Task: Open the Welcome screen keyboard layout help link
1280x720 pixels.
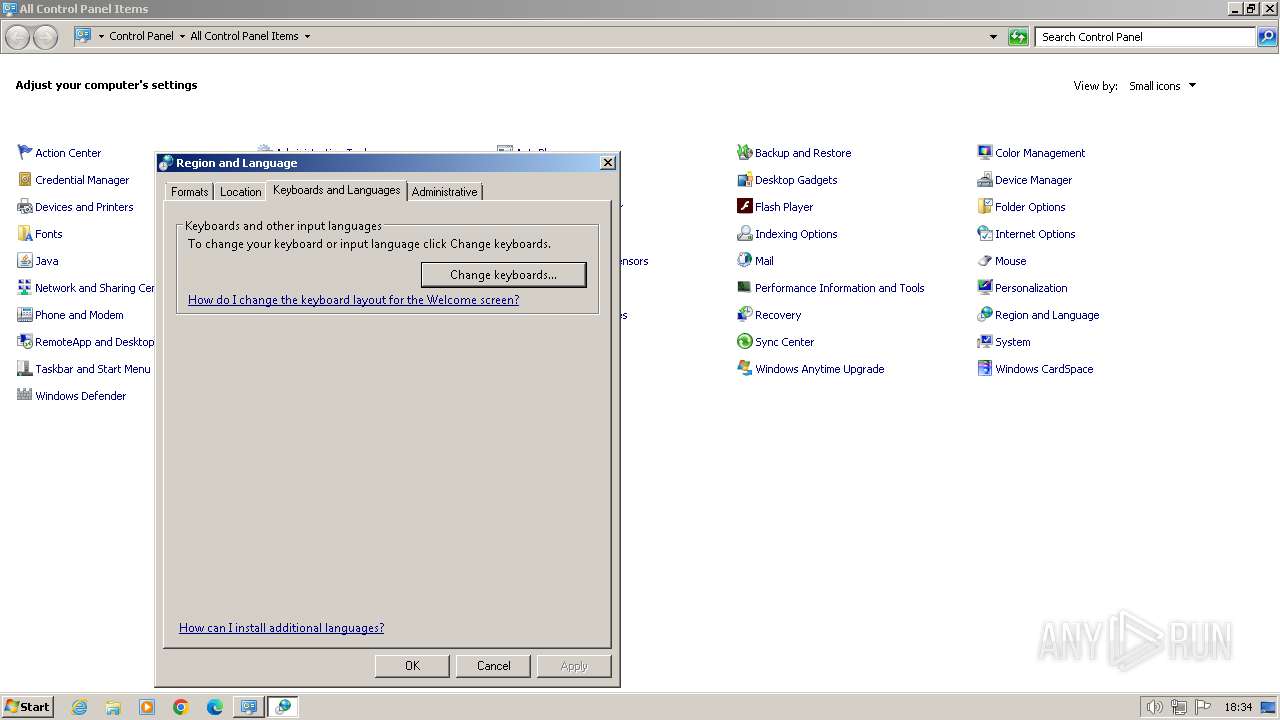Action: [353, 300]
